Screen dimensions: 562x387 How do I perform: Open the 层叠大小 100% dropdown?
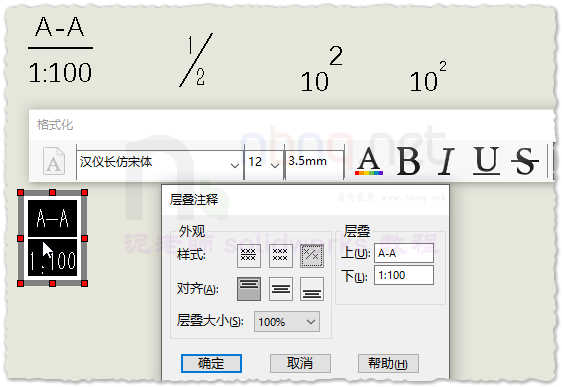click(287, 321)
